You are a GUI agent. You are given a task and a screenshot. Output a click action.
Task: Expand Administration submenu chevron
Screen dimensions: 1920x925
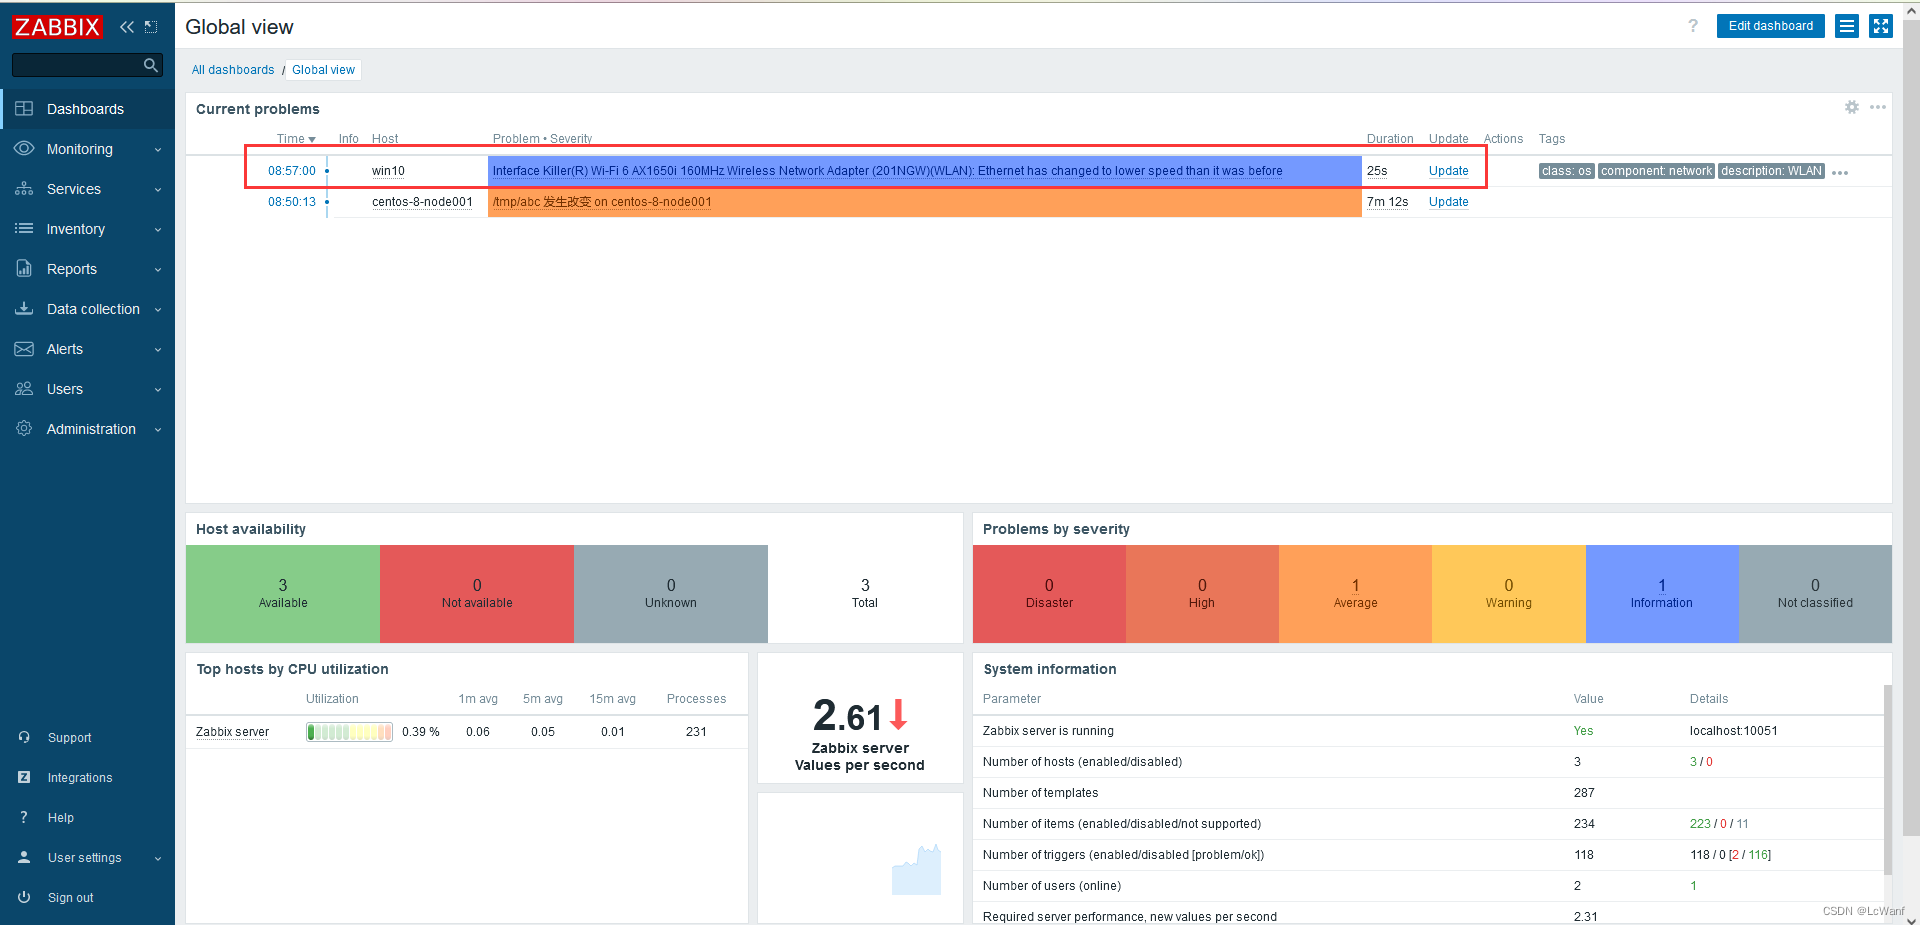158,430
